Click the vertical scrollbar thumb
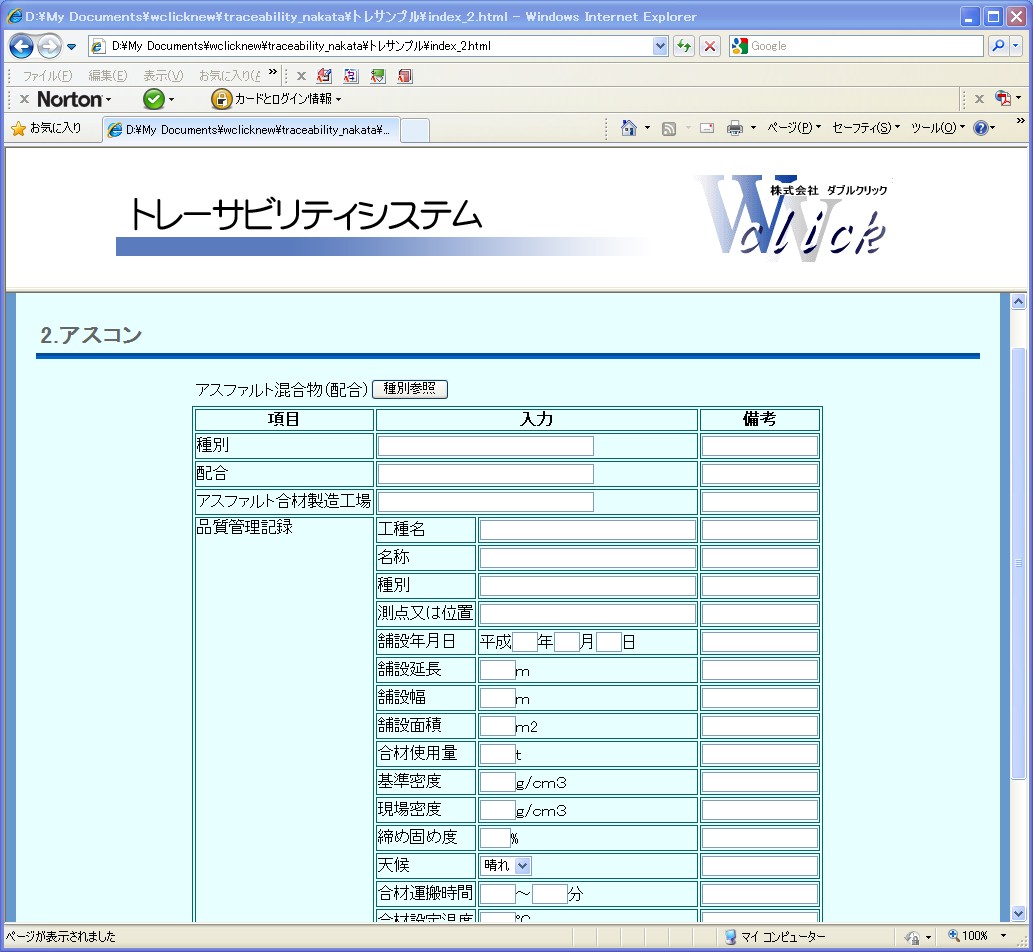The width and height of the screenshot is (1033, 952). point(1019,564)
